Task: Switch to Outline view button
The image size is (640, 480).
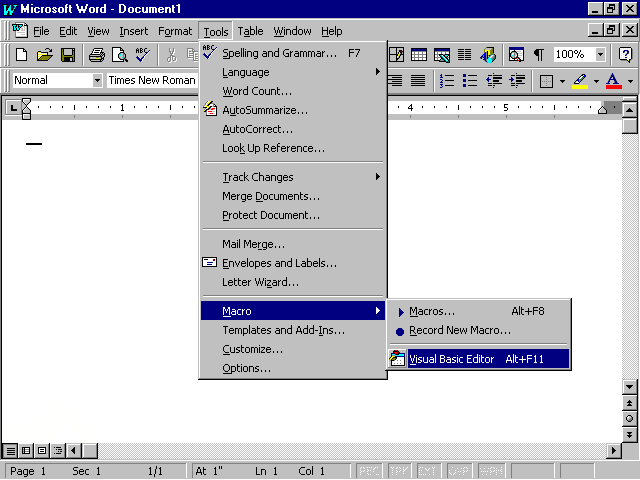Action: 58,451
